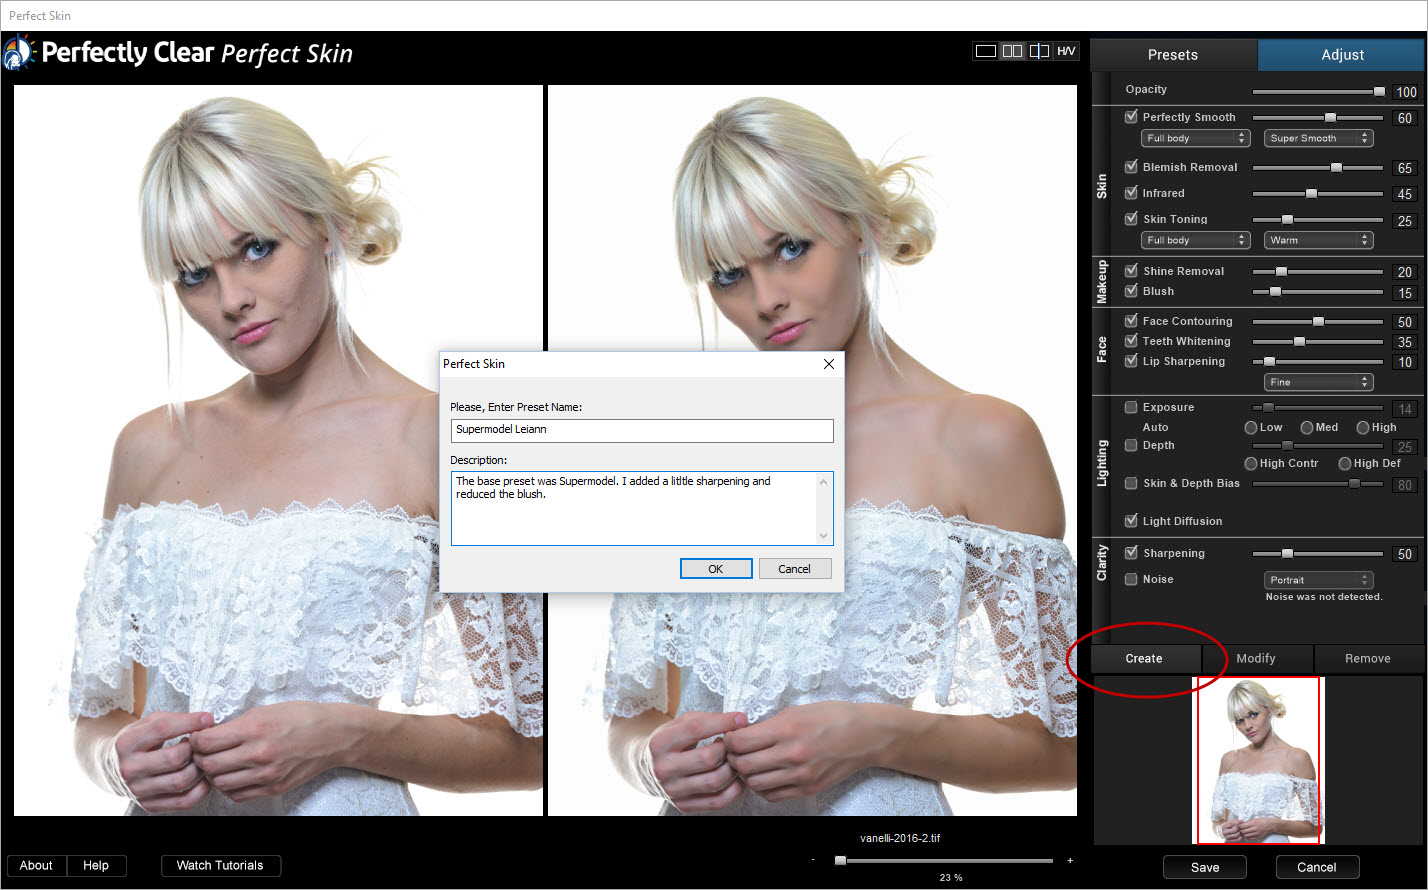Image resolution: width=1428 pixels, height=890 pixels.
Task: Click the Opacity value box showing 100
Action: (1405, 91)
